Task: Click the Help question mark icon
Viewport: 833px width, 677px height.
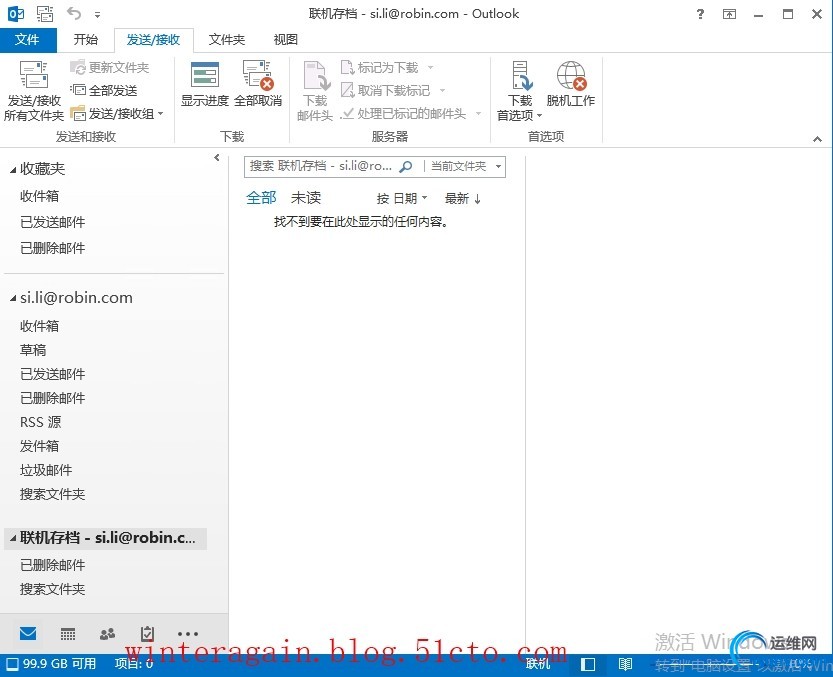Action: click(700, 14)
